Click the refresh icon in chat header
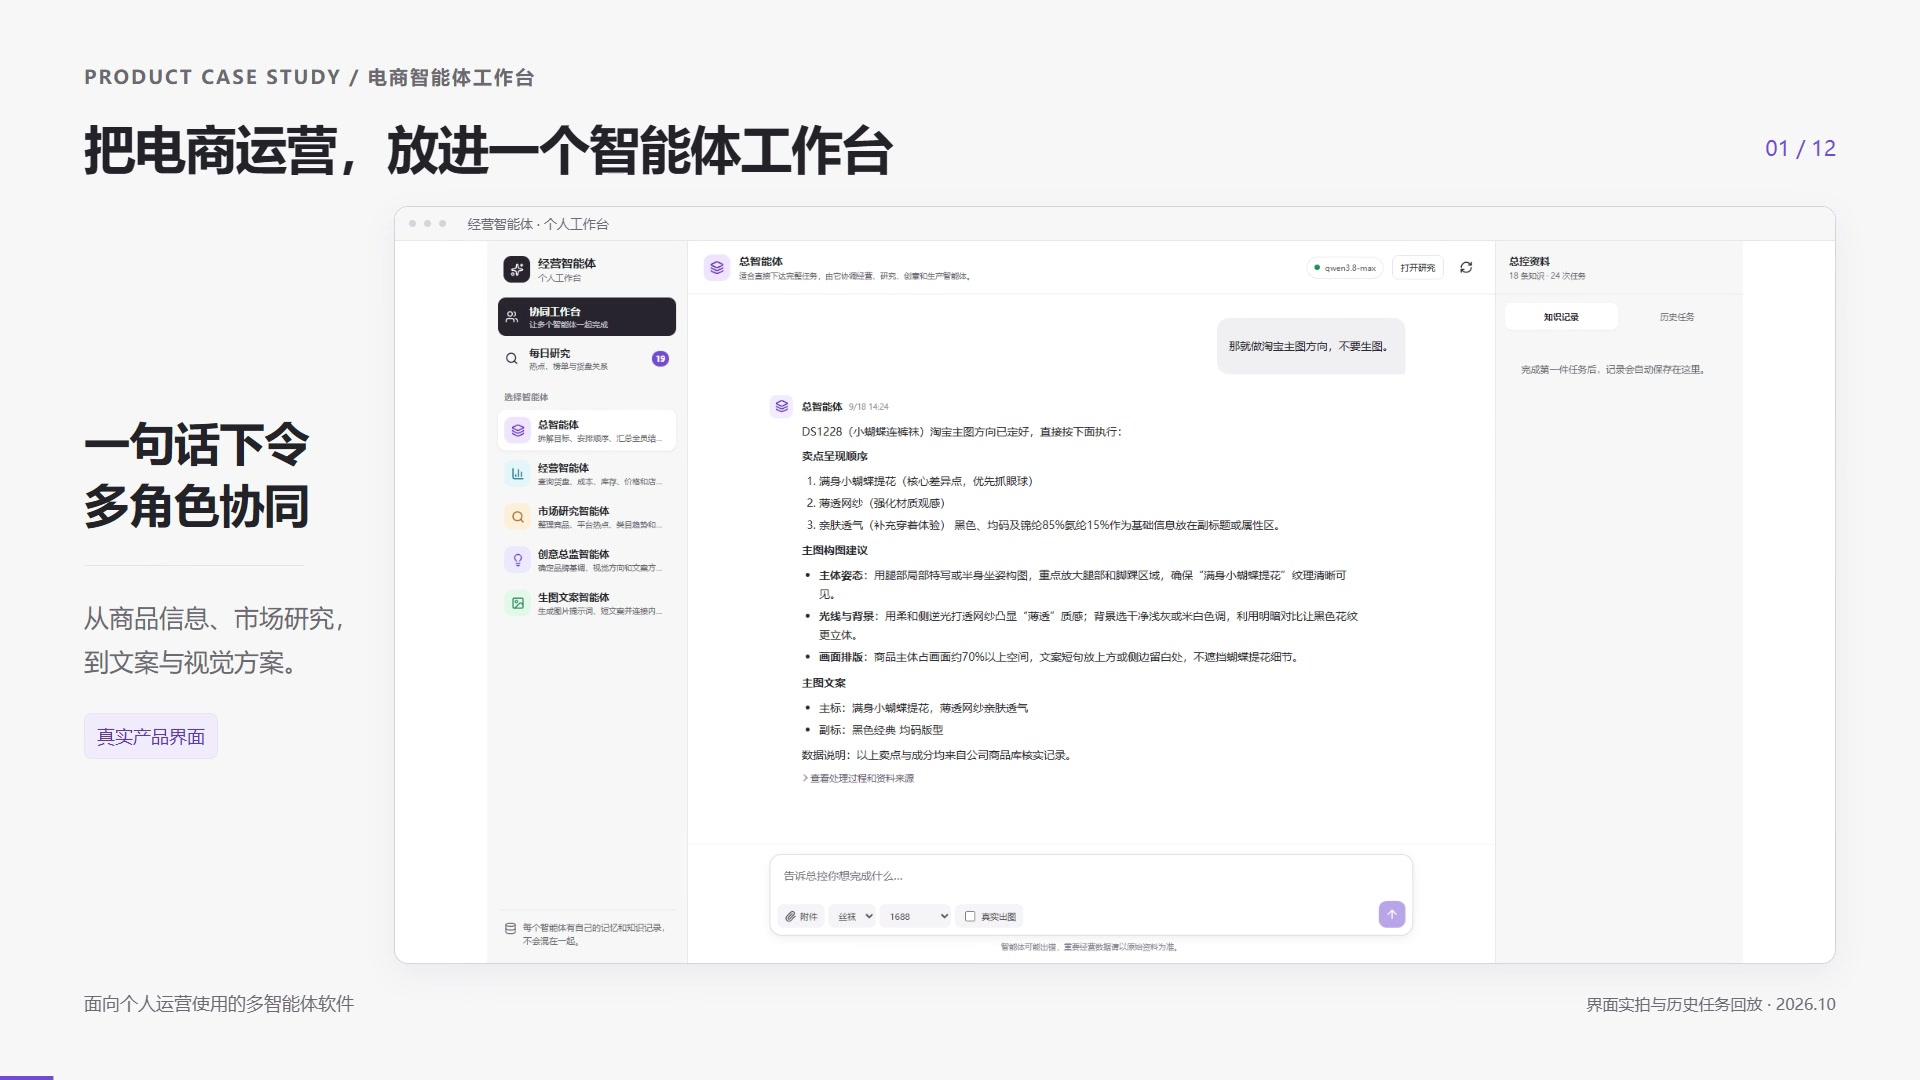 coord(1466,268)
